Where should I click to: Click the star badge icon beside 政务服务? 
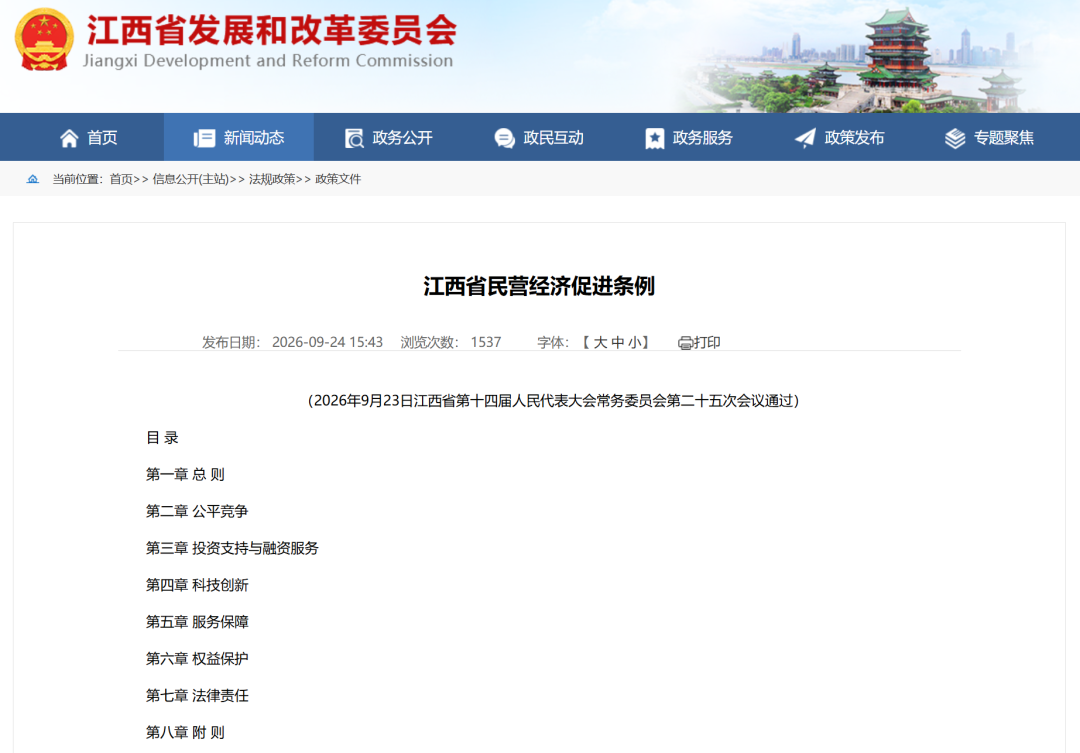coord(654,138)
